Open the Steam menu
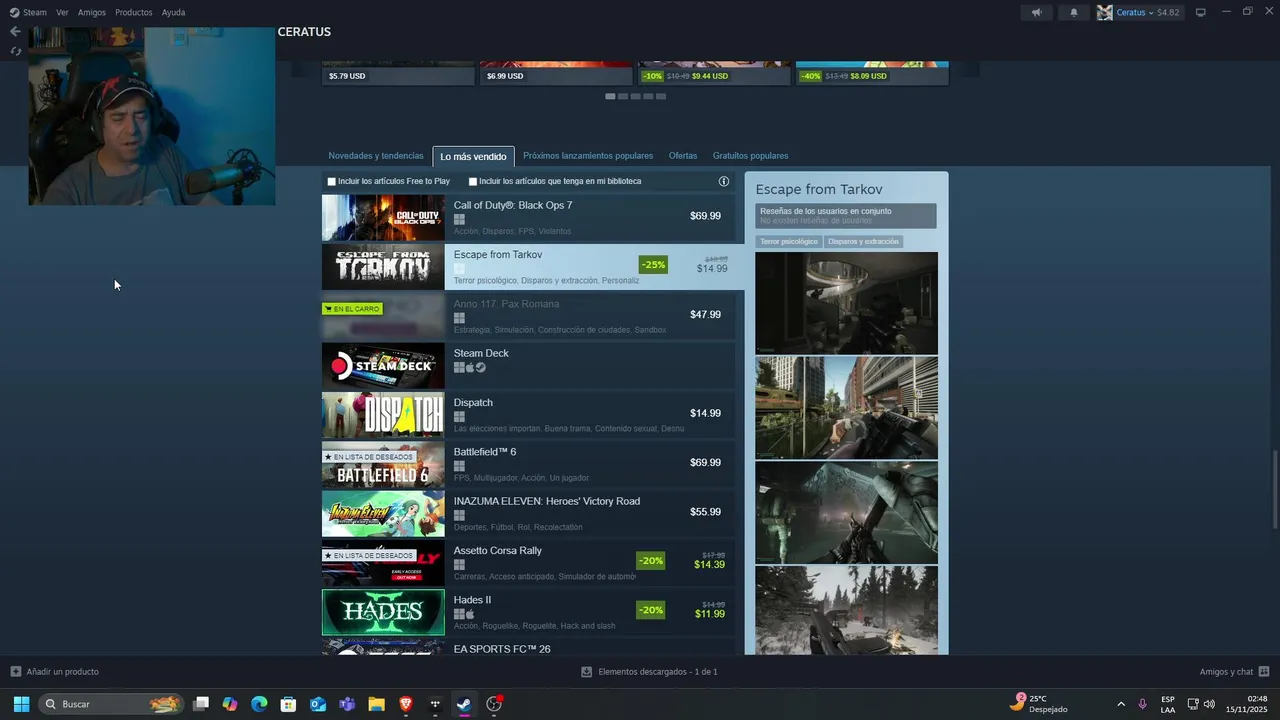1280x720 pixels. (x=35, y=12)
